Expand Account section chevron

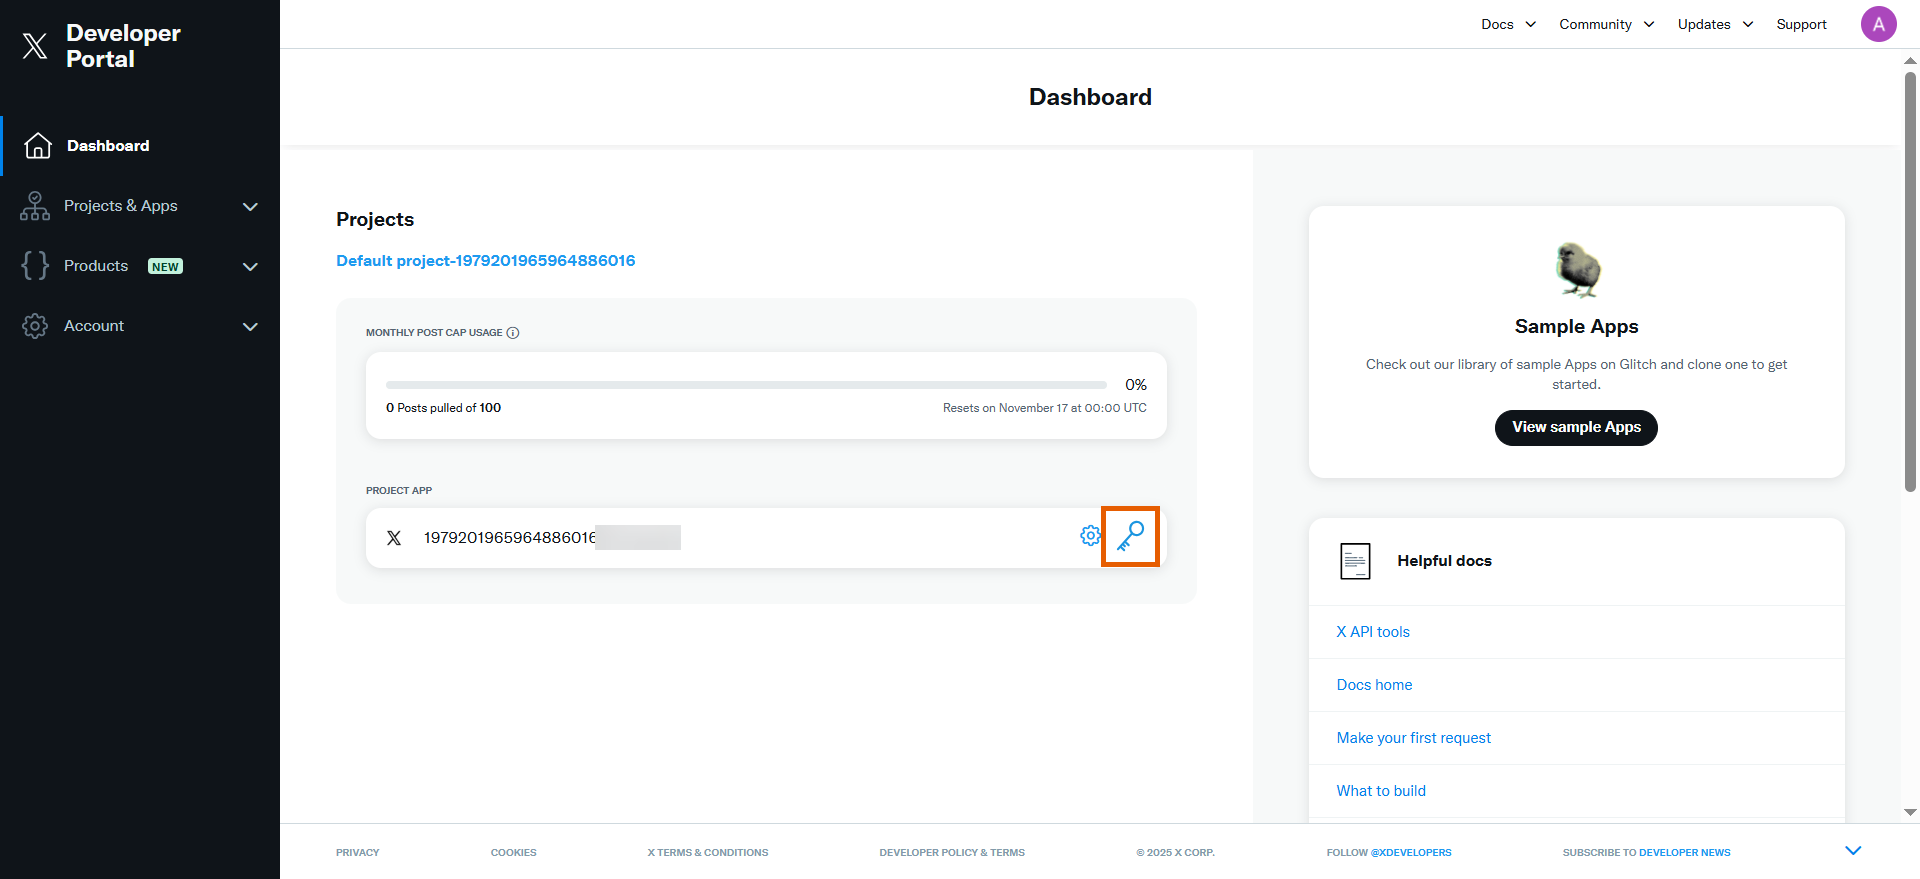[x=250, y=327]
